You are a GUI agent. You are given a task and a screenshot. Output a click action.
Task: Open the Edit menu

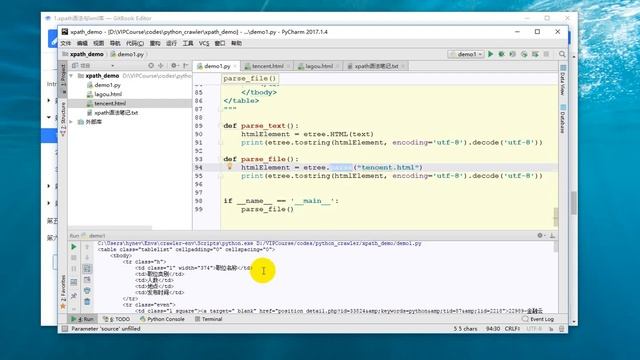(x=82, y=43)
